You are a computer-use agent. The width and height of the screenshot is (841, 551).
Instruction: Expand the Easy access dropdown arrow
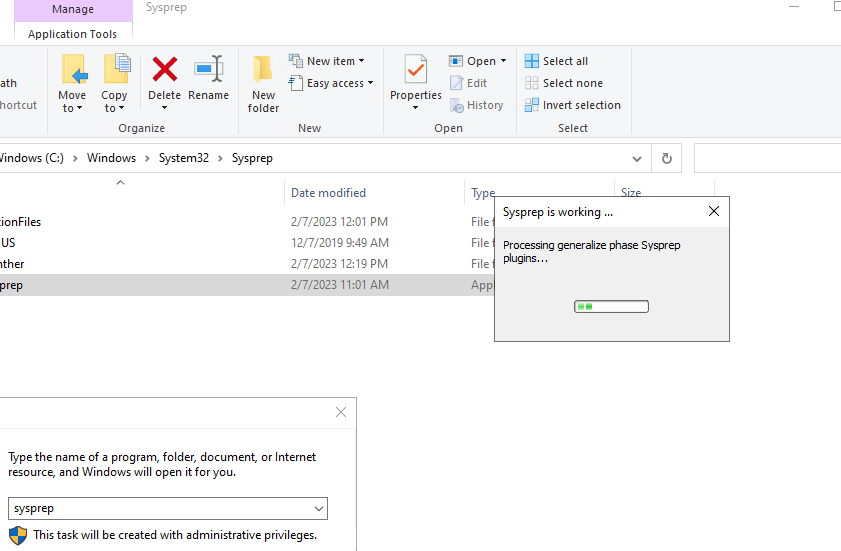point(370,83)
